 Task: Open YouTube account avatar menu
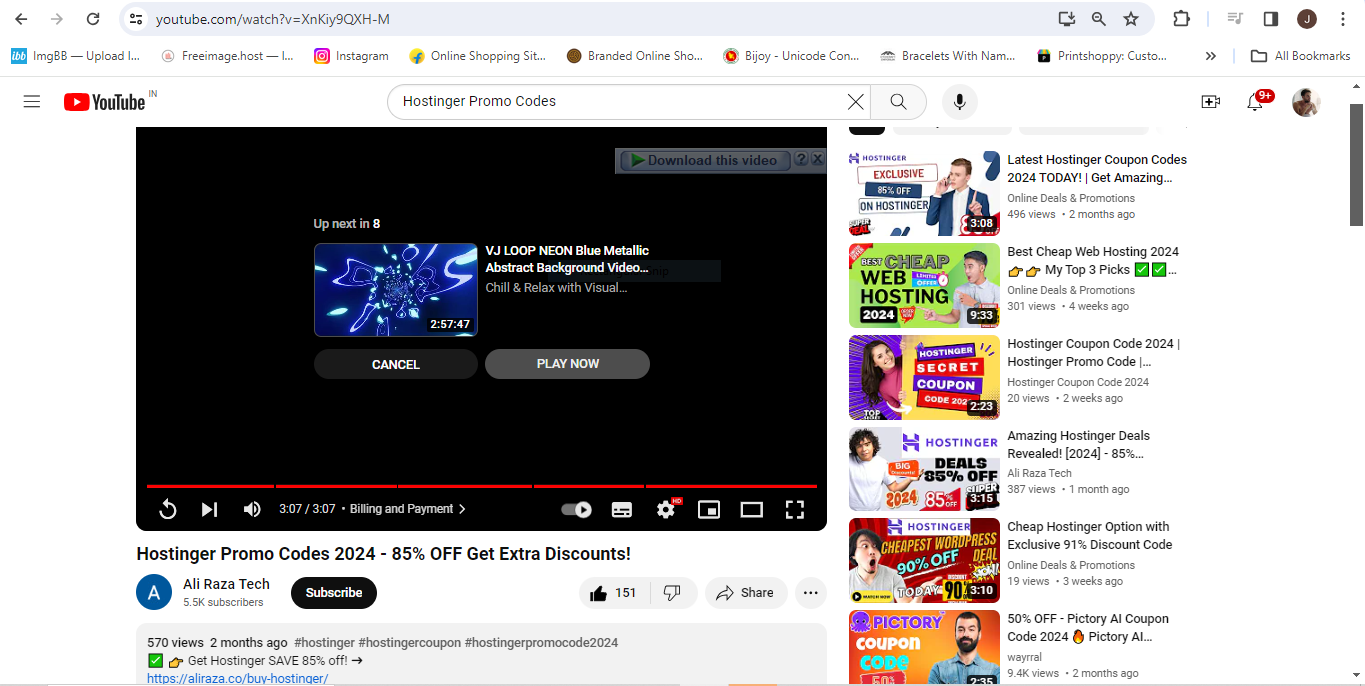[1306, 102]
